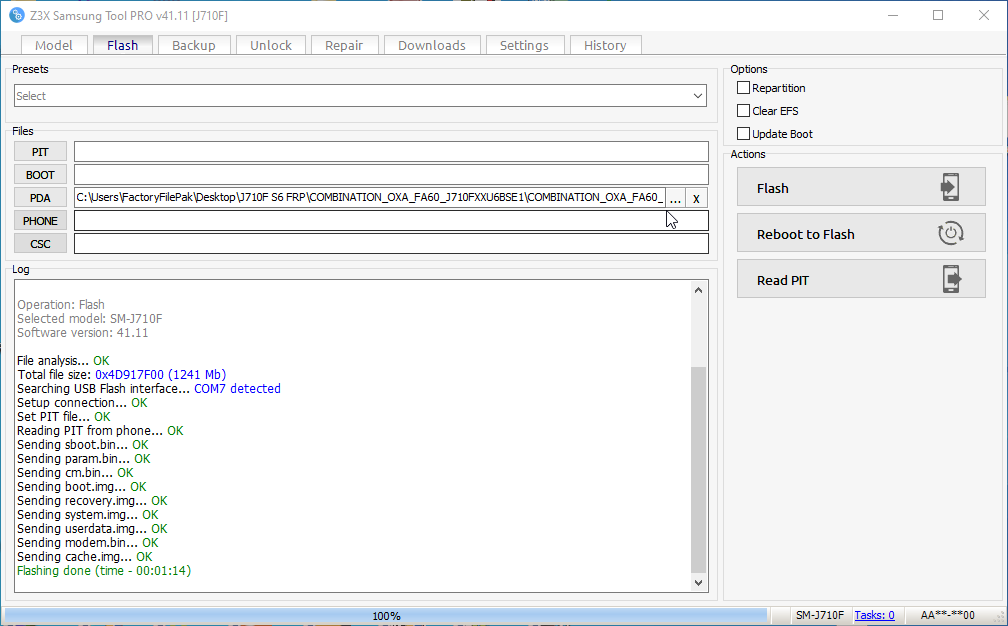Click the log scrollbar down arrow
1008x626 pixels.
698,582
